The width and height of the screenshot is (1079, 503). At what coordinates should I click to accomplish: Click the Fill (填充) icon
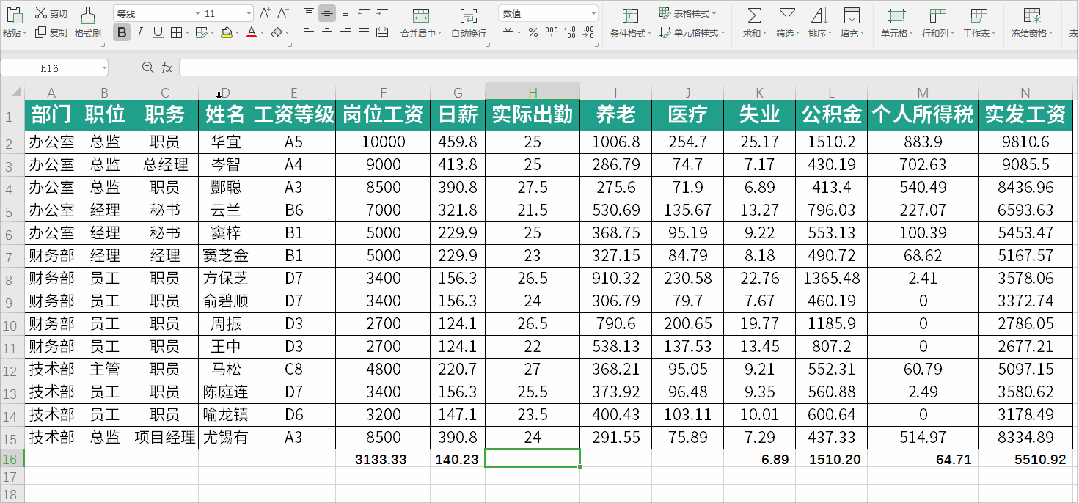[x=851, y=14]
